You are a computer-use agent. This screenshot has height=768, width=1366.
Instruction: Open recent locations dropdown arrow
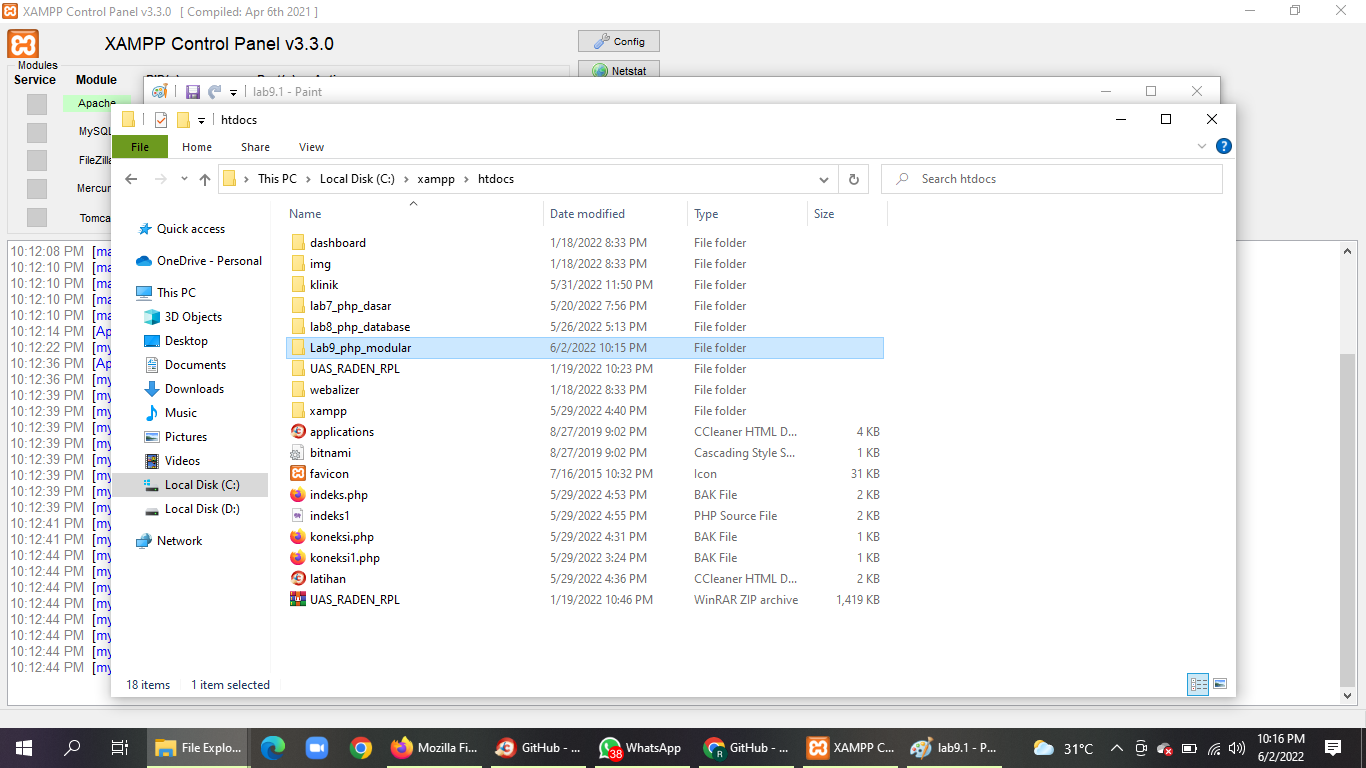point(184,179)
